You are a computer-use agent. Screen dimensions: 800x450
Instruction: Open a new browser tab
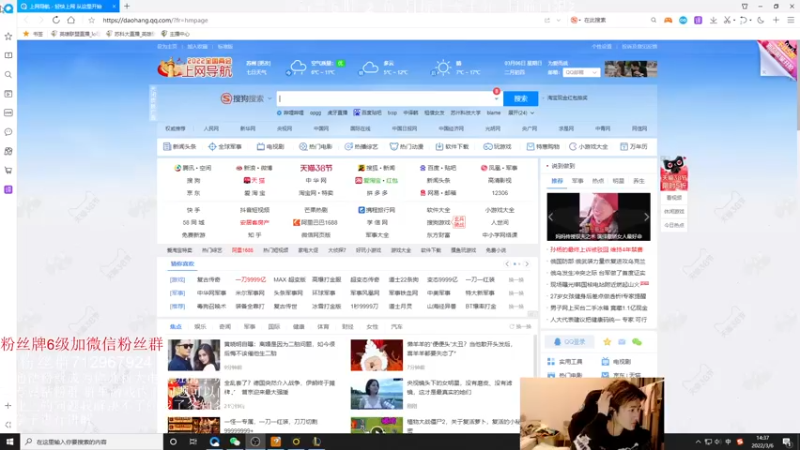click(x=127, y=6)
